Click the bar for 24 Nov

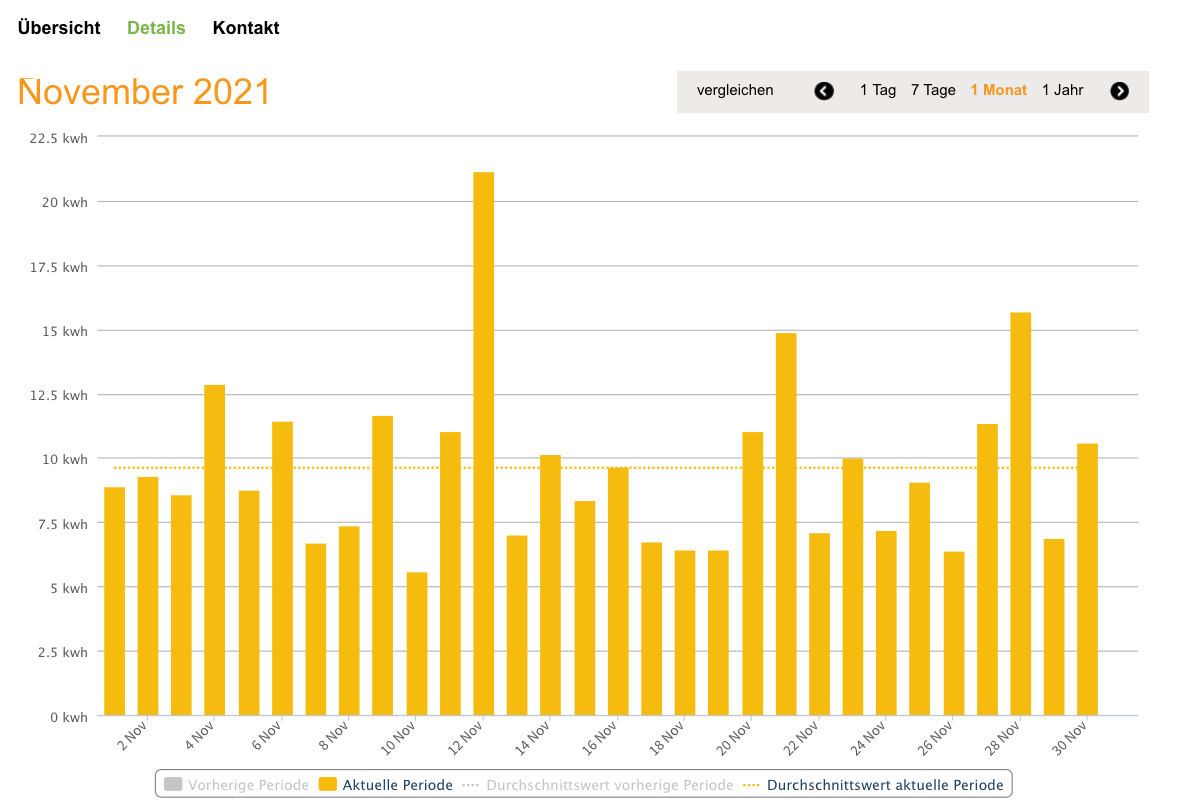click(x=886, y=624)
